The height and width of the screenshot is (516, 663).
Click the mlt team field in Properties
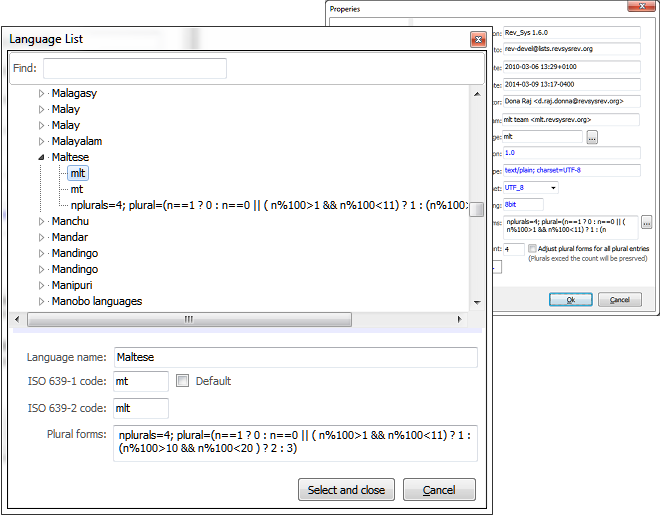coord(570,120)
